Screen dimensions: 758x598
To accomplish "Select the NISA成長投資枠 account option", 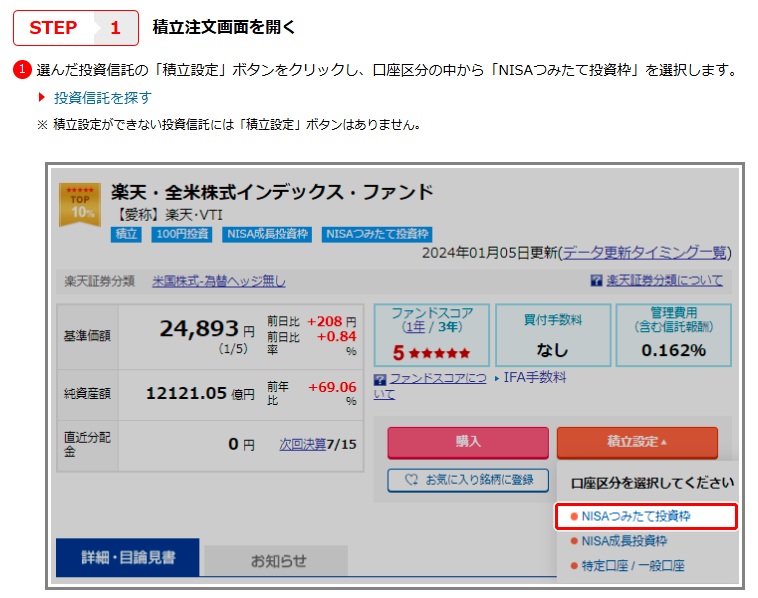I will coord(623,541).
